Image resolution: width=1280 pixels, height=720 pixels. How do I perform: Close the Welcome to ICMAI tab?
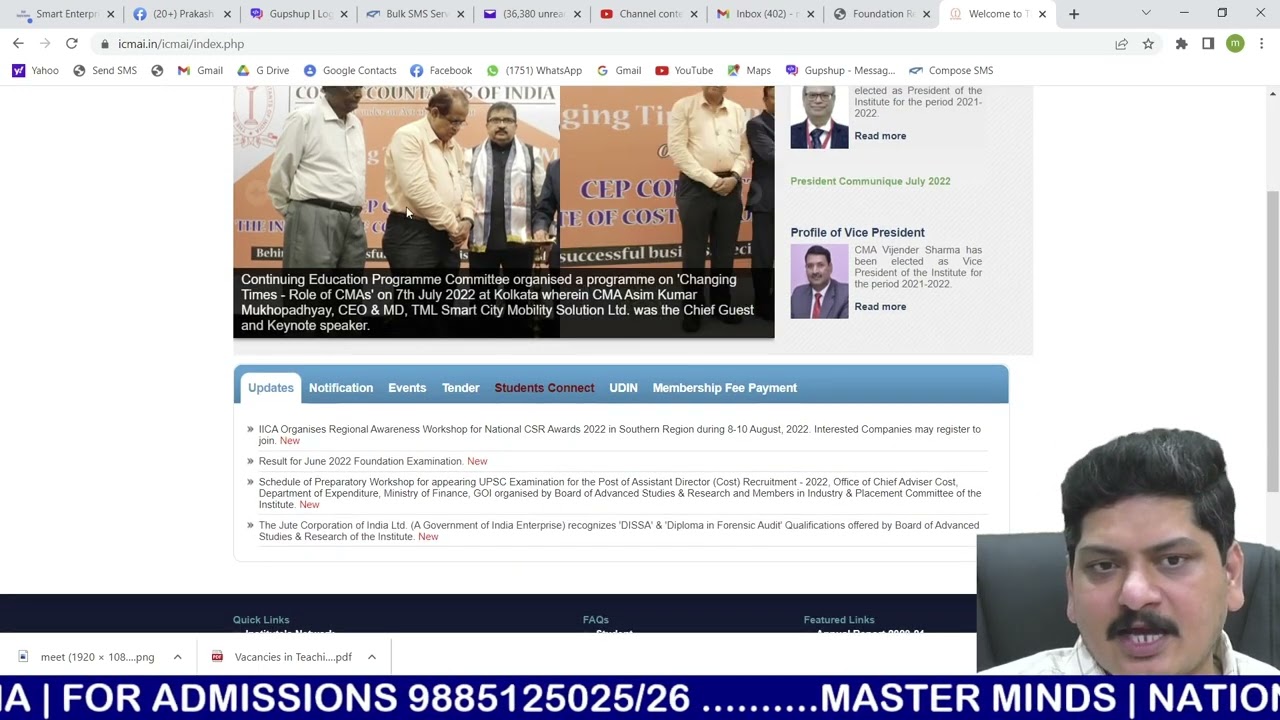(x=1042, y=14)
